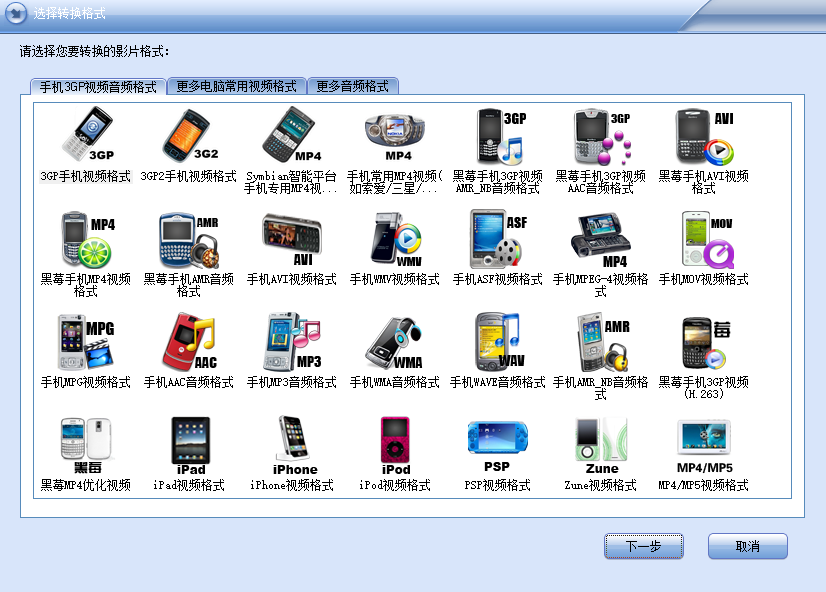The height and width of the screenshot is (592, 826).
Task: Choose 黑莓手机AVI视频格式 icon
Action: point(703,136)
